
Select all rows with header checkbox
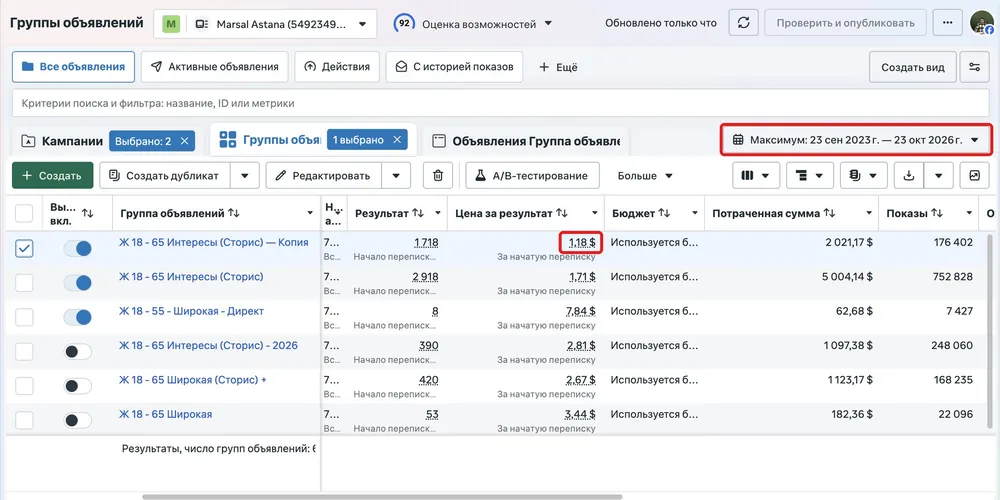(x=24, y=213)
